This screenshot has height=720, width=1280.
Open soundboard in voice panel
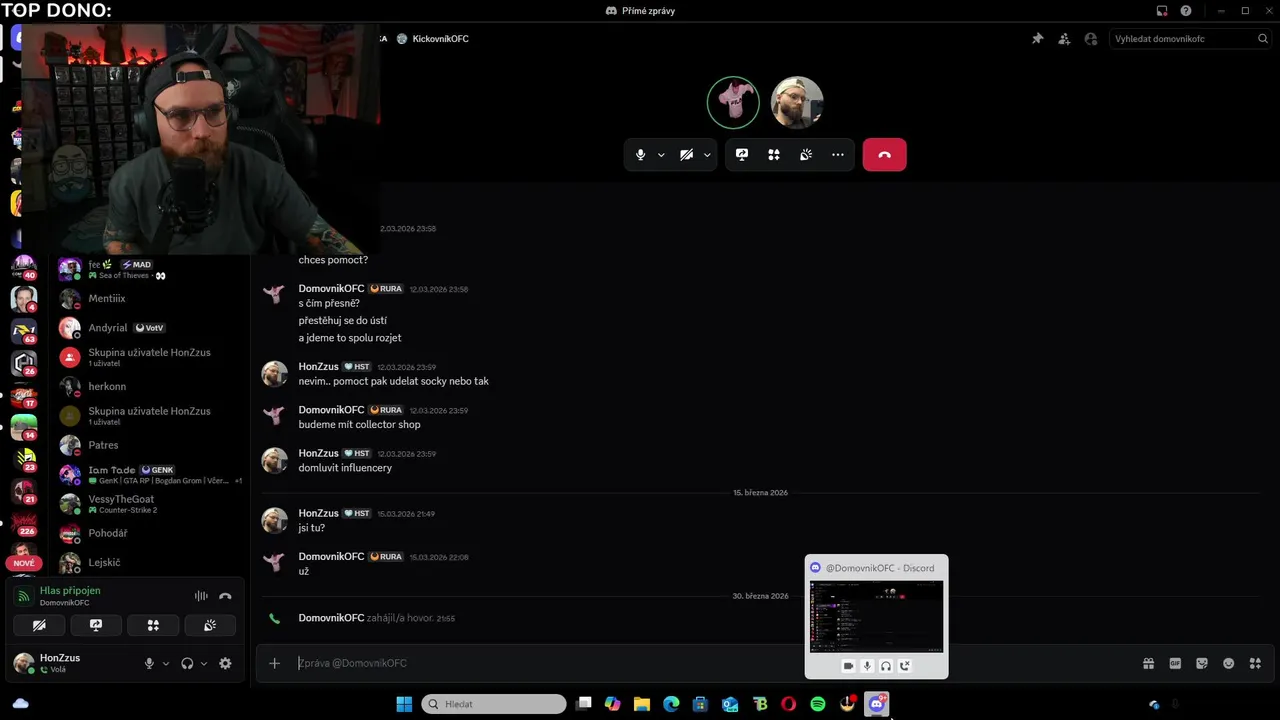click(x=210, y=625)
